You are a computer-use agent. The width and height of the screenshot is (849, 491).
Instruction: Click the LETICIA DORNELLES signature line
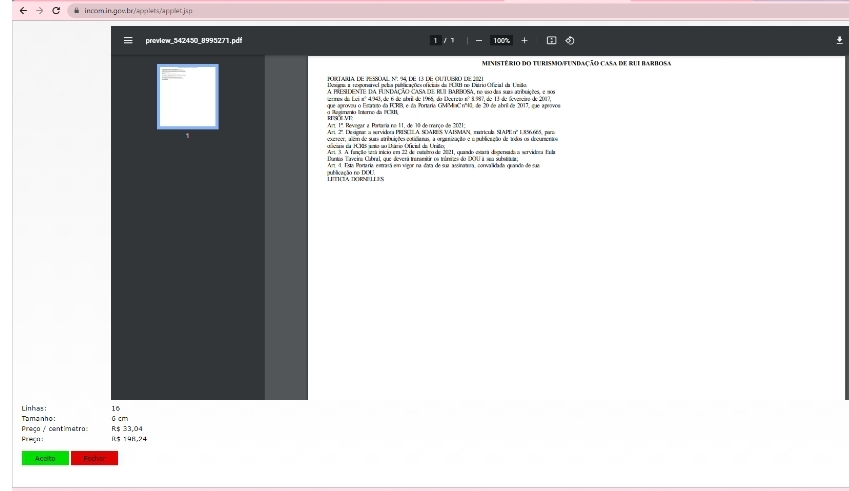355,178
